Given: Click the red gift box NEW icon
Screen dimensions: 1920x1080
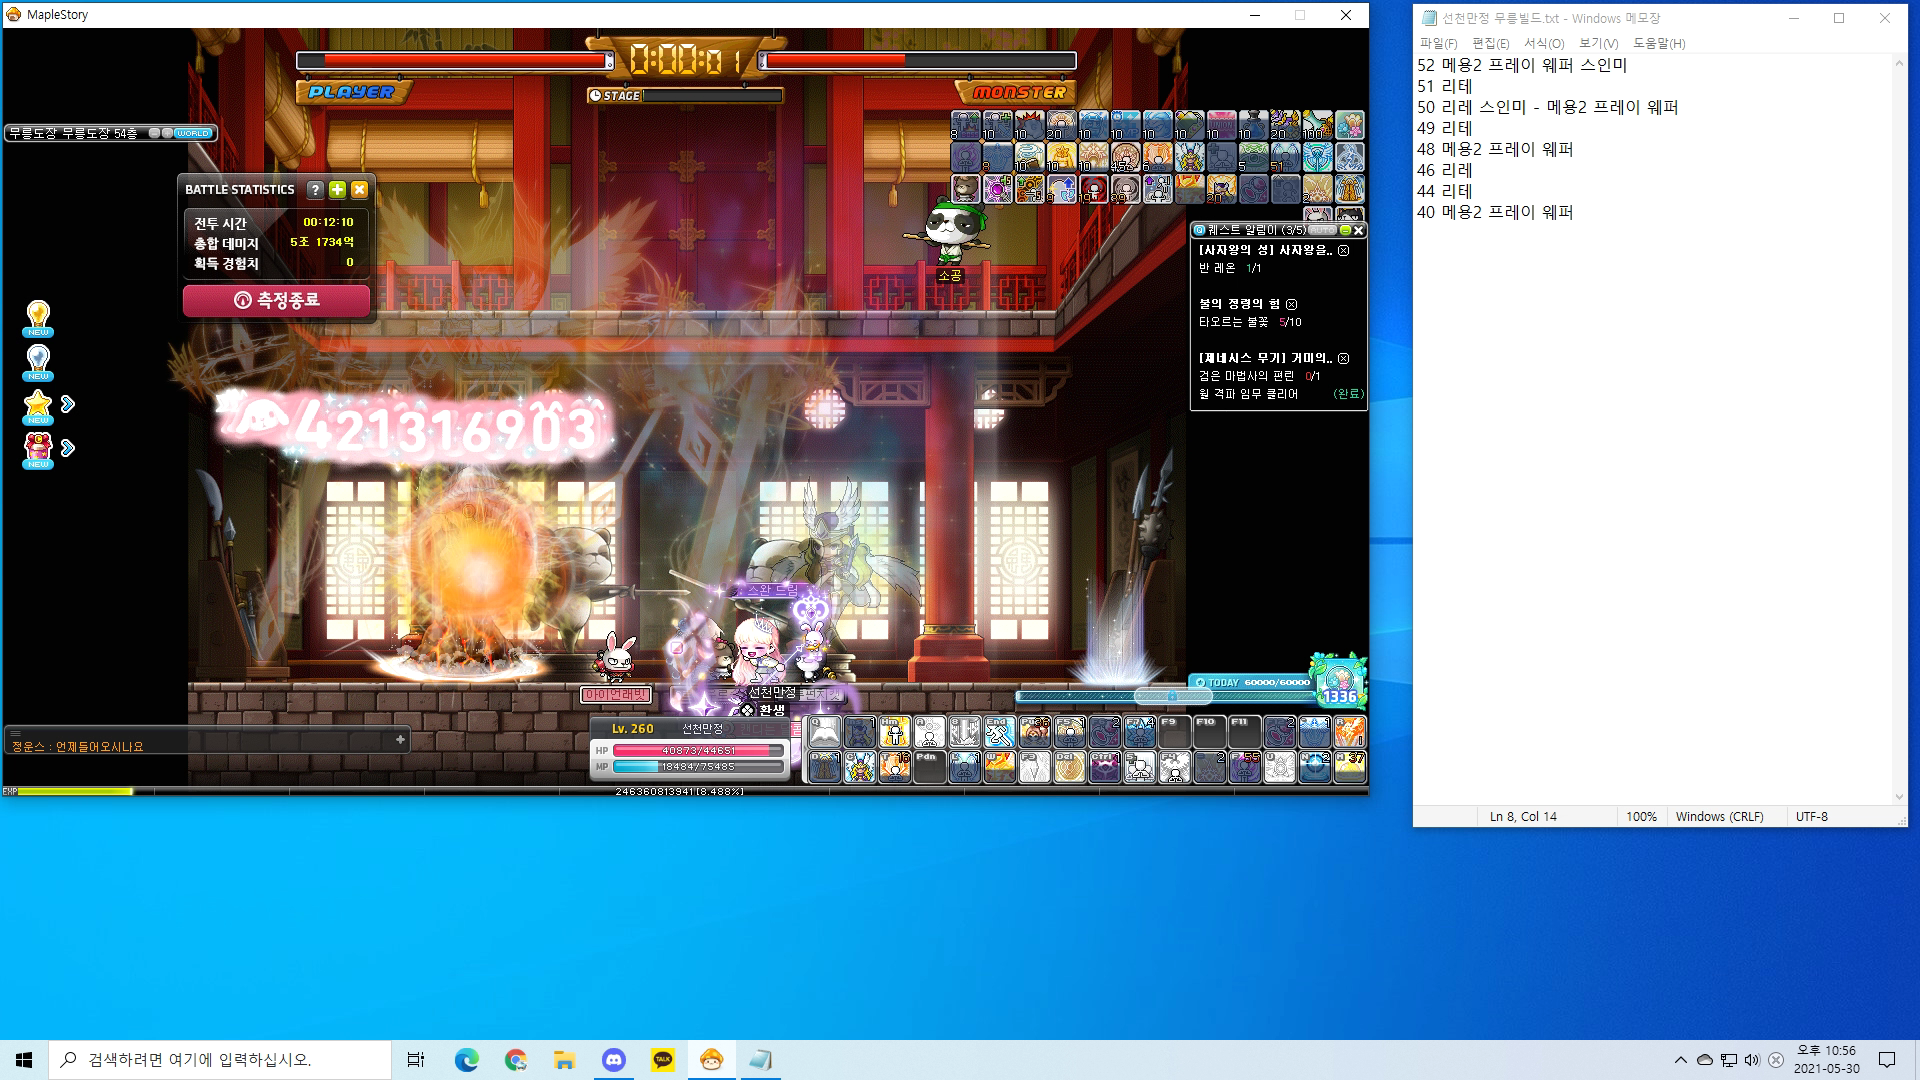Looking at the screenshot, I should coord(38,450).
